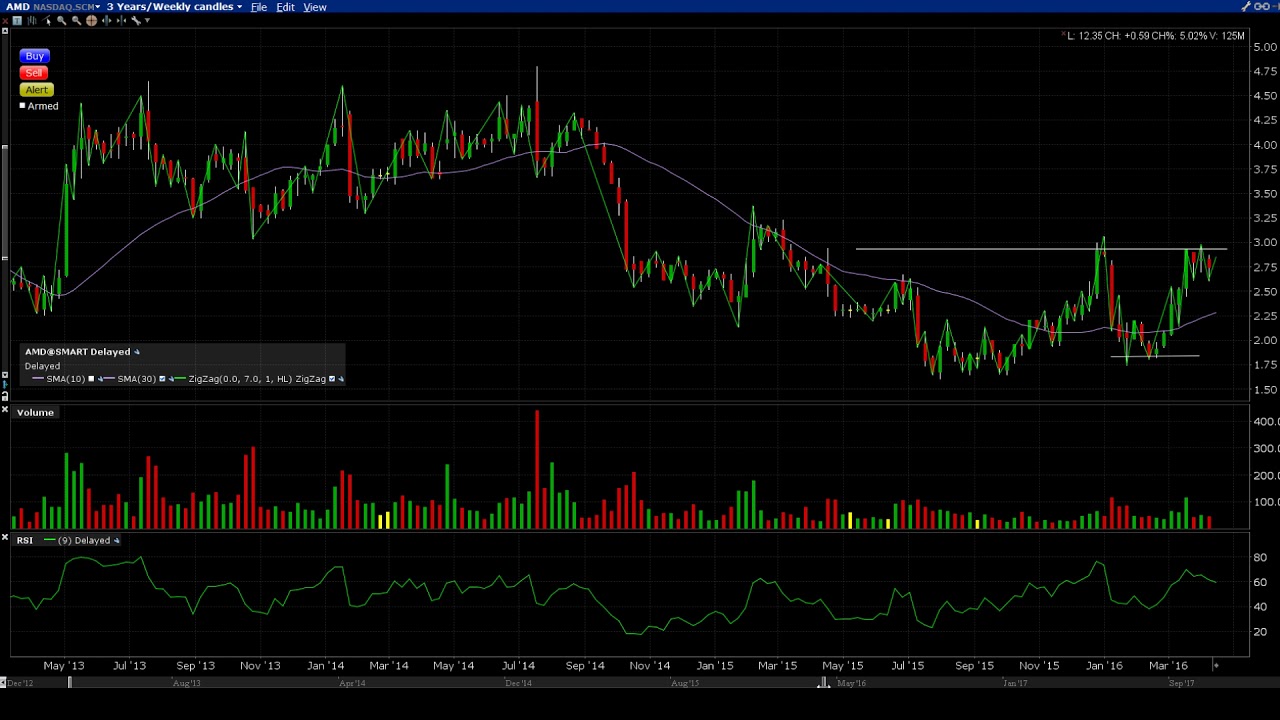The image size is (1280, 720).
Task: Click the horizontal expand arrows icon
Action: pos(106,20)
